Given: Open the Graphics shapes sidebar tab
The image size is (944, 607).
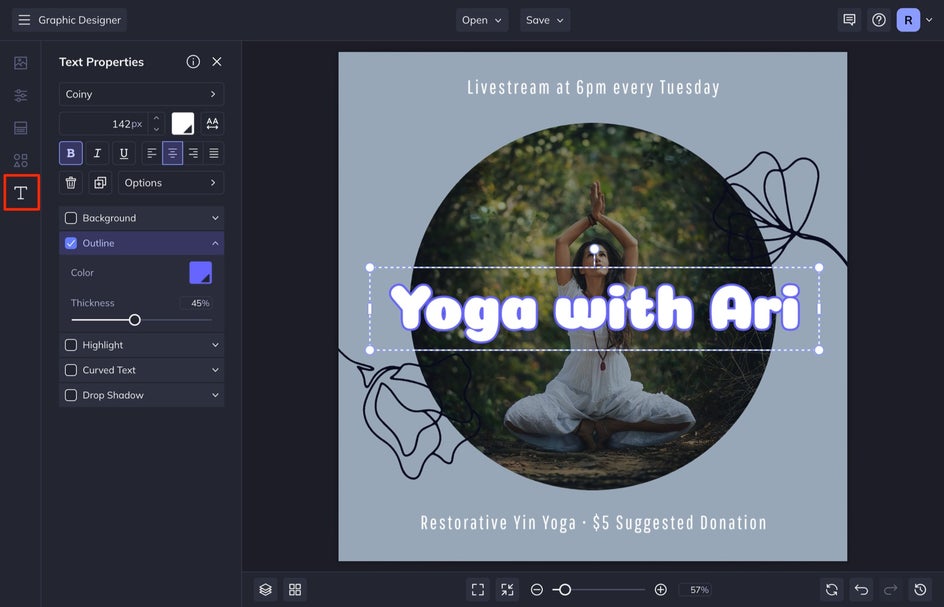Looking at the screenshot, I should click(20, 160).
